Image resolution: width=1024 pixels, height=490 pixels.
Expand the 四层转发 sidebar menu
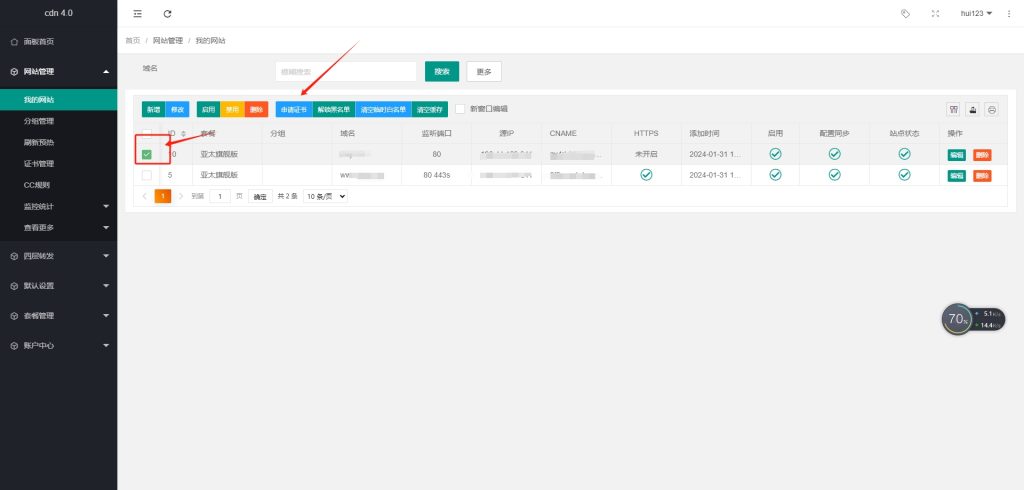coord(58,255)
